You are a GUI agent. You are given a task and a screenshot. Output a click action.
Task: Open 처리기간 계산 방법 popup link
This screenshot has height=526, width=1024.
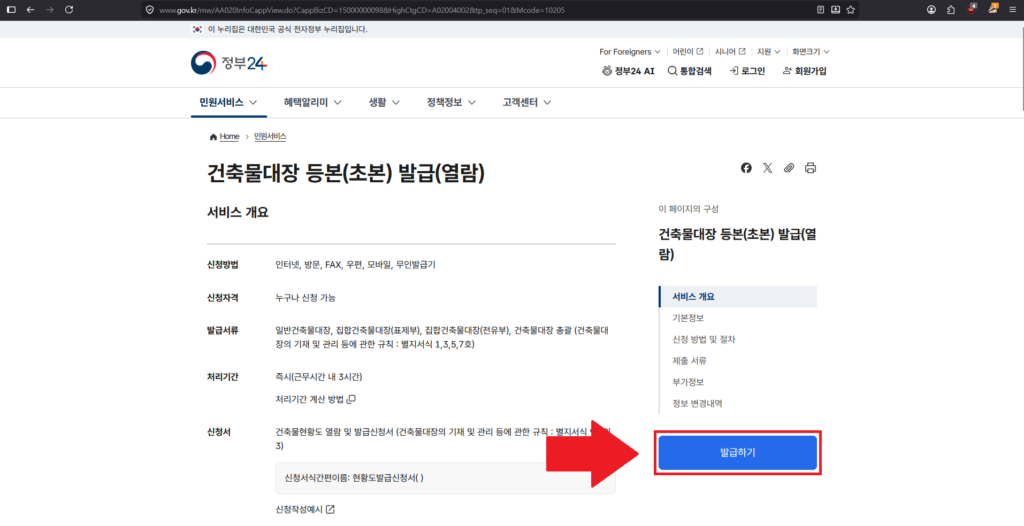(x=315, y=399)
